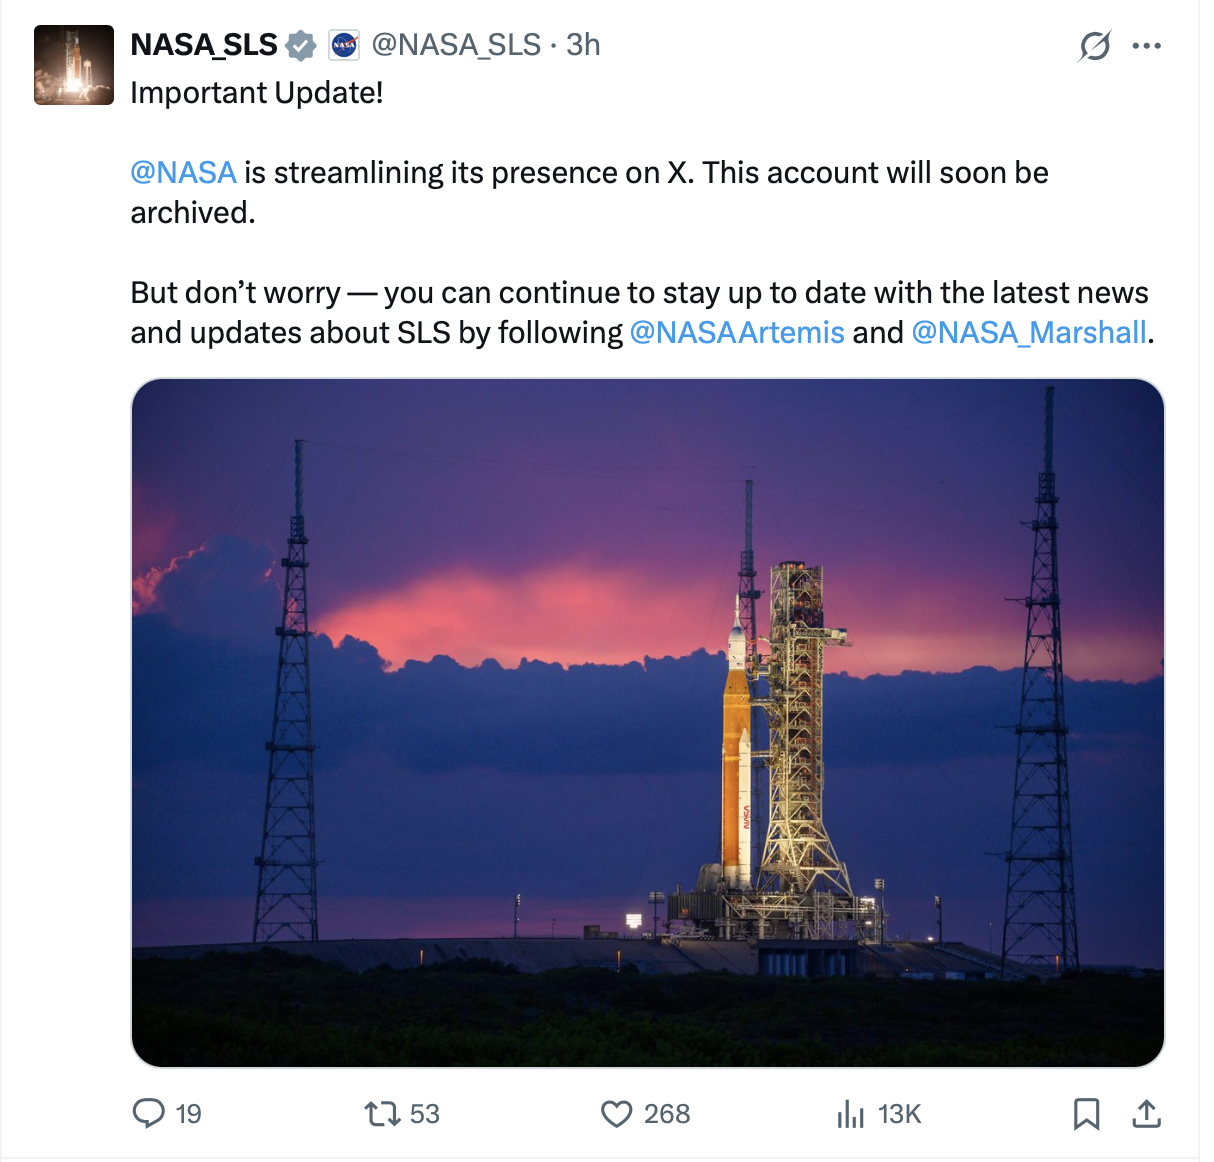Open the @NASA_Marshall mention link
Screen dimensions: 1214x1162
(x=1029, y=332)
